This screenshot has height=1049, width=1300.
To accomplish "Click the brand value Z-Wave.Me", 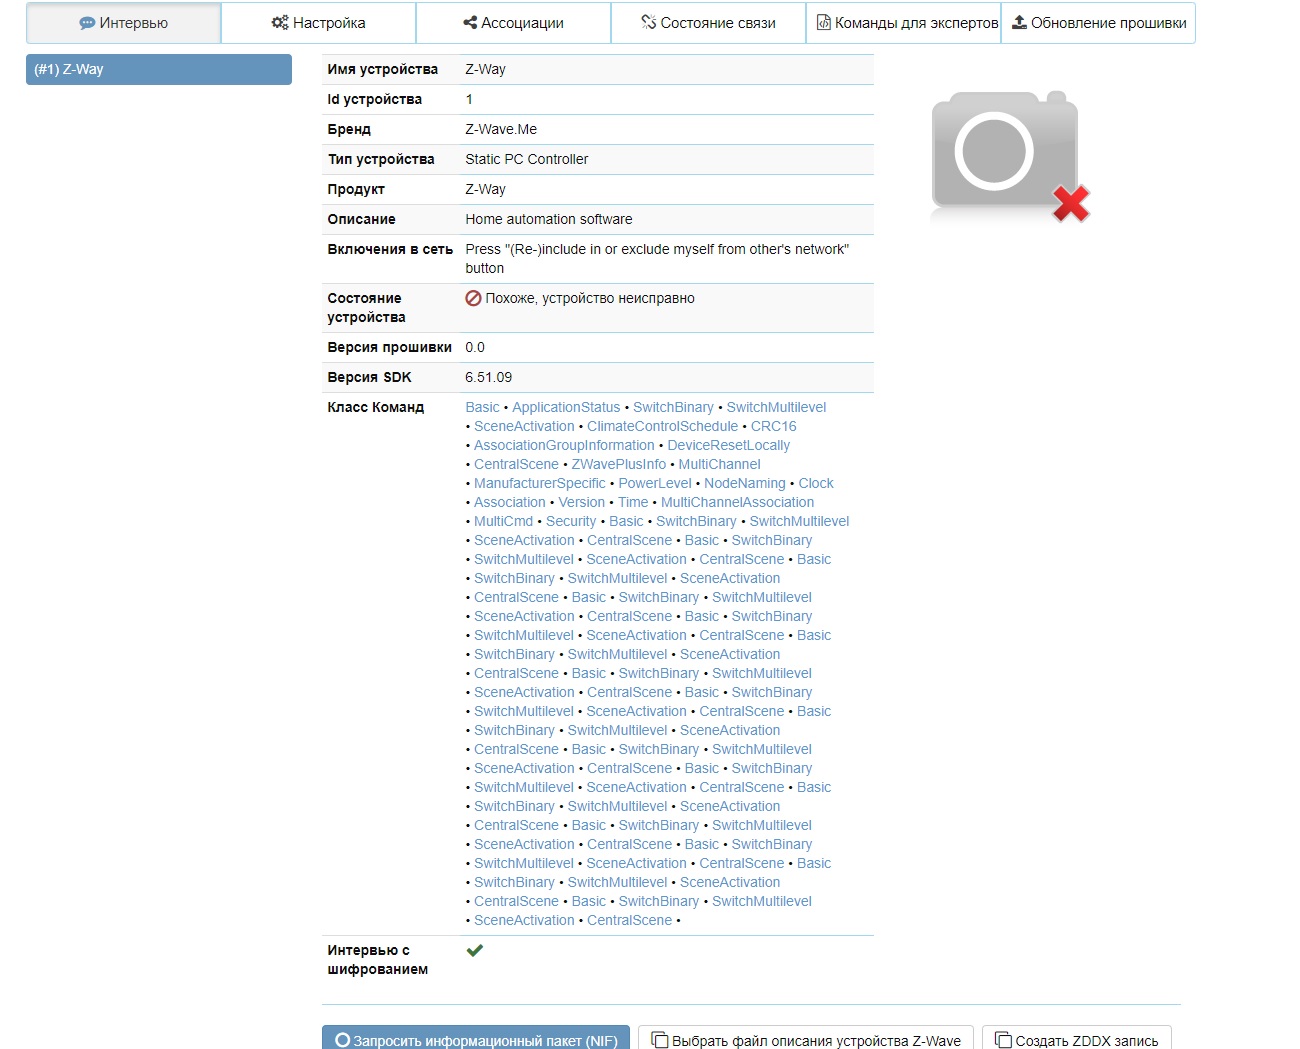I will [x=501, y=129].
